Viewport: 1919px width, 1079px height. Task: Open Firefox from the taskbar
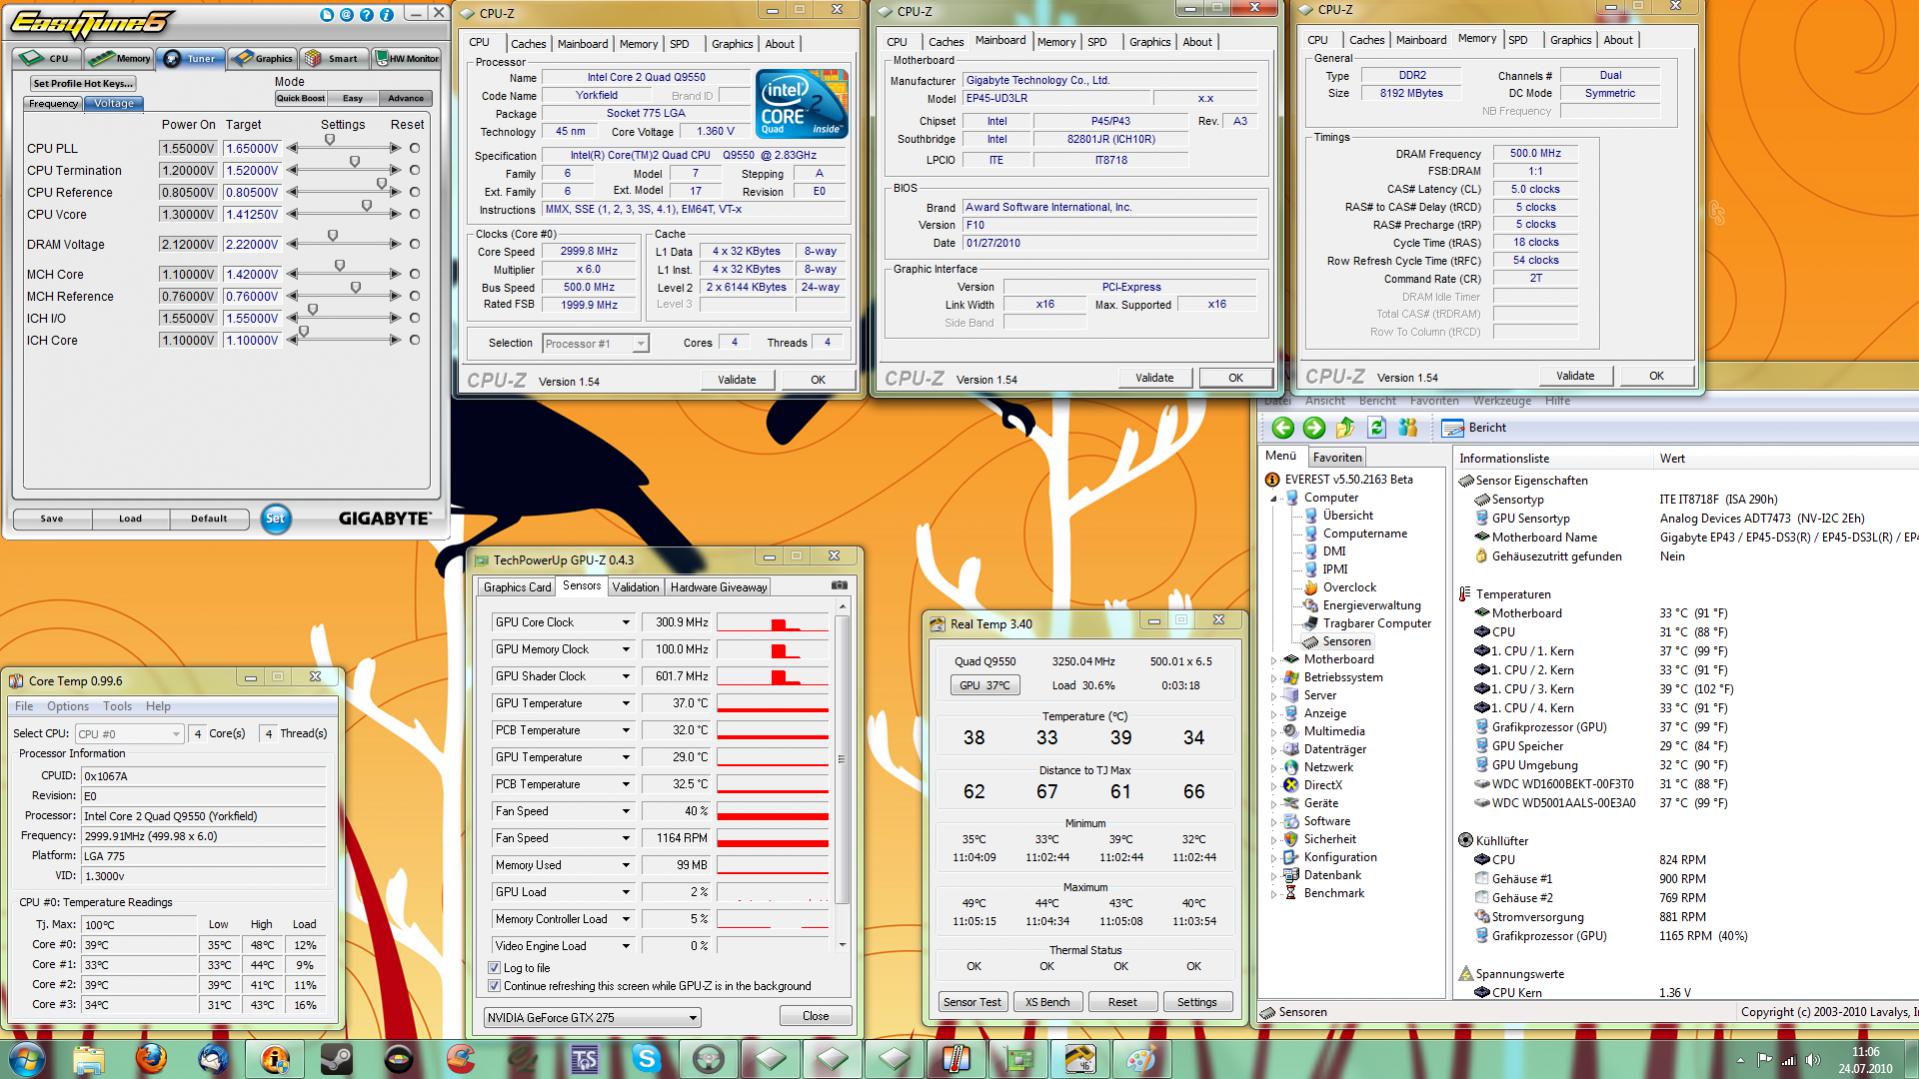151,1059
